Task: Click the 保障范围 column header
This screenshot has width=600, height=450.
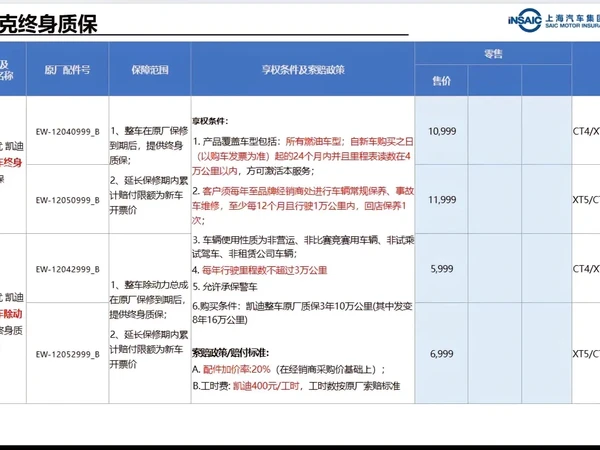Action: coord(150,70)
